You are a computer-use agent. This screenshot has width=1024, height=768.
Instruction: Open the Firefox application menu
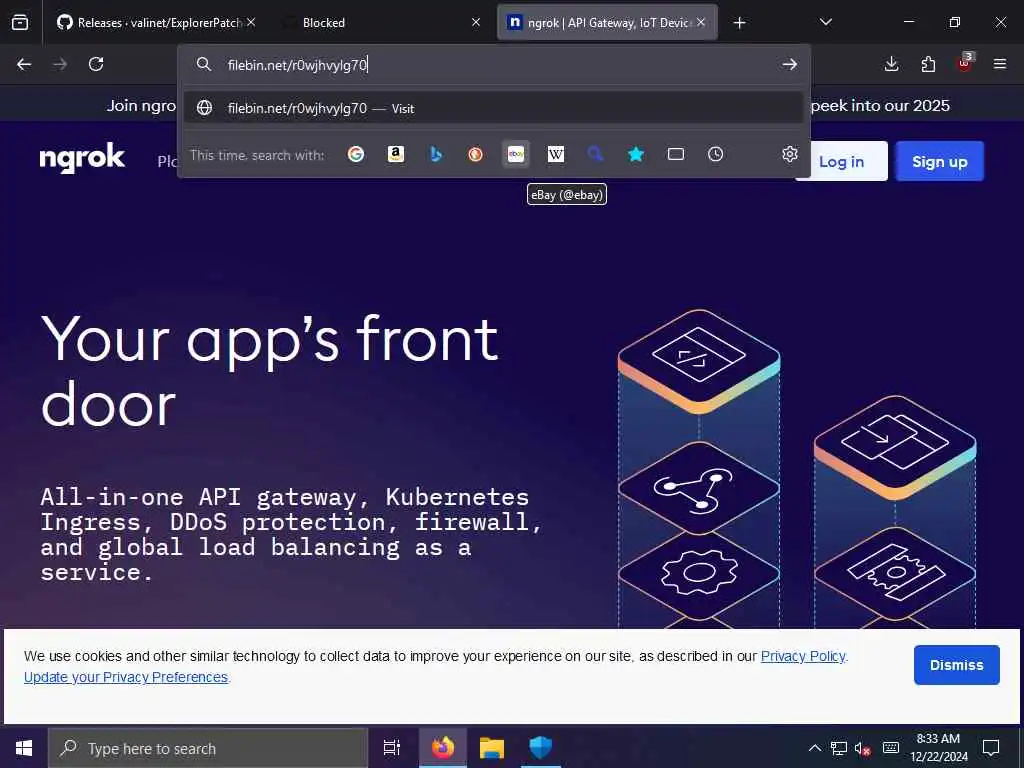(1000, 64)
